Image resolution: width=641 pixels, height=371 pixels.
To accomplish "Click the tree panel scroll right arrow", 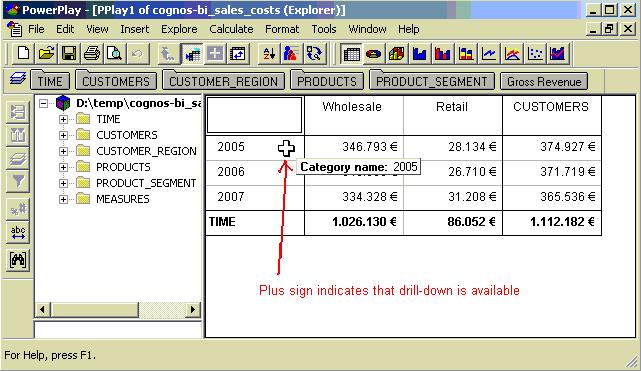I will [x=193, y=310].
